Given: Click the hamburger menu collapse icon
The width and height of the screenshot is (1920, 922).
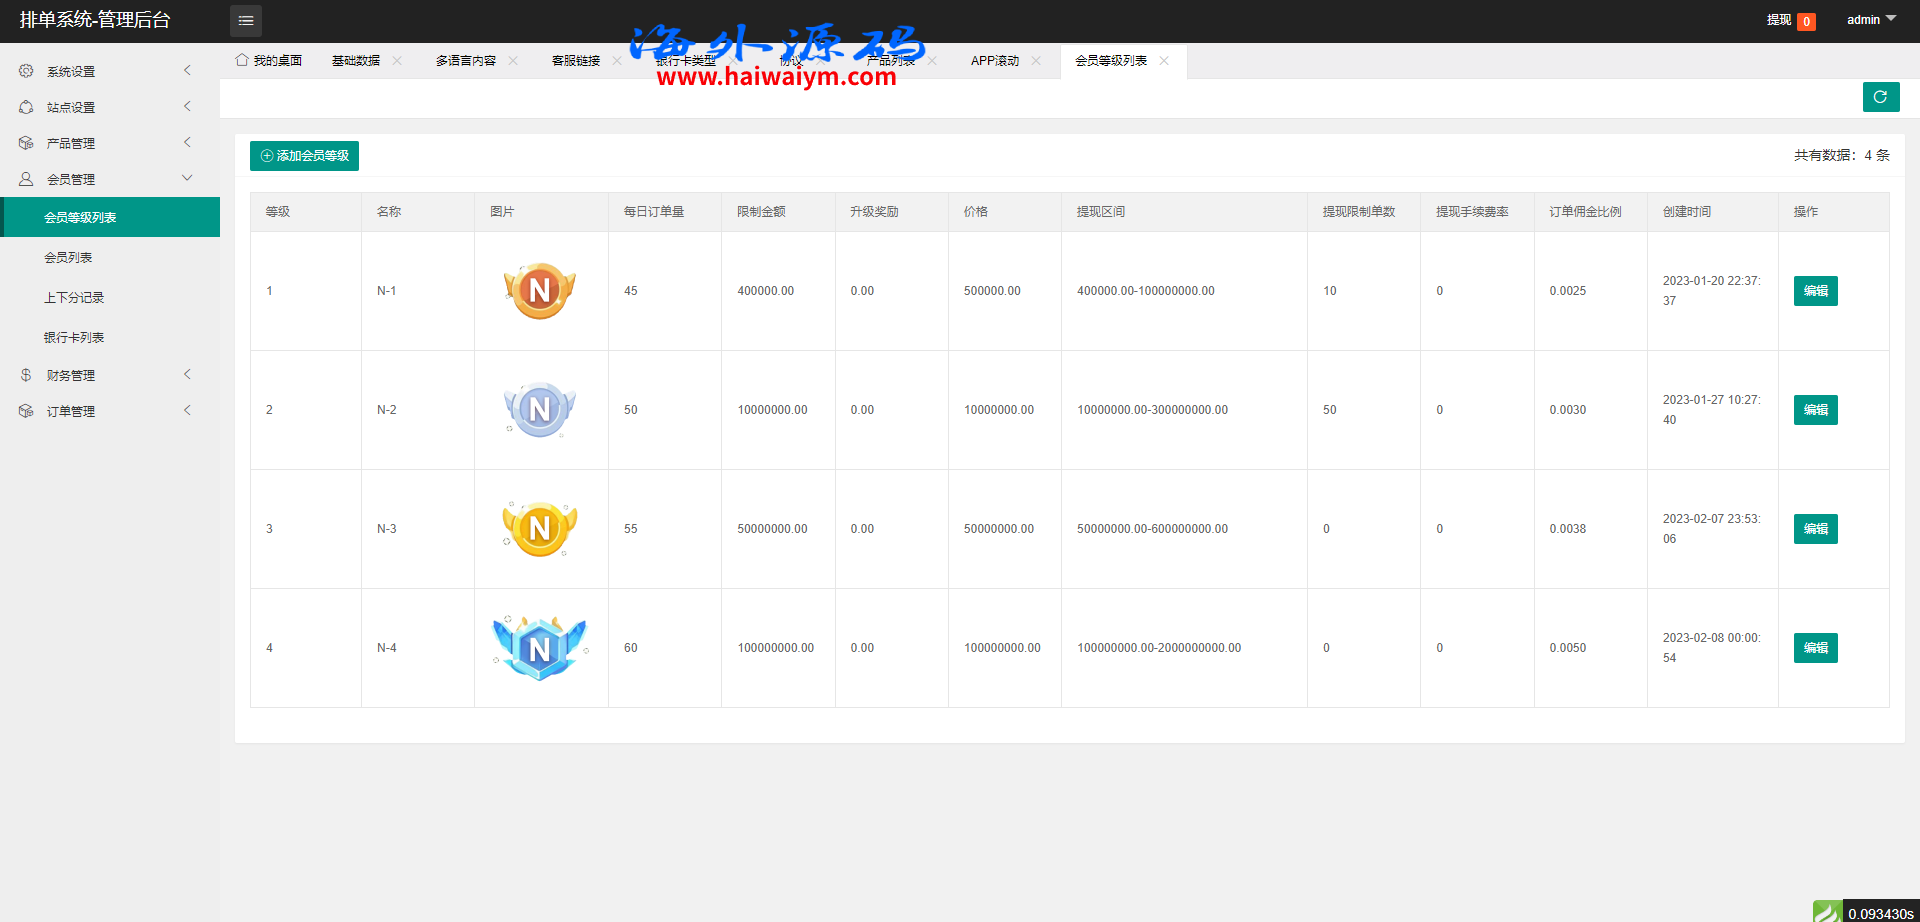Looking at the screenshot, I should [x=246, y=20].
